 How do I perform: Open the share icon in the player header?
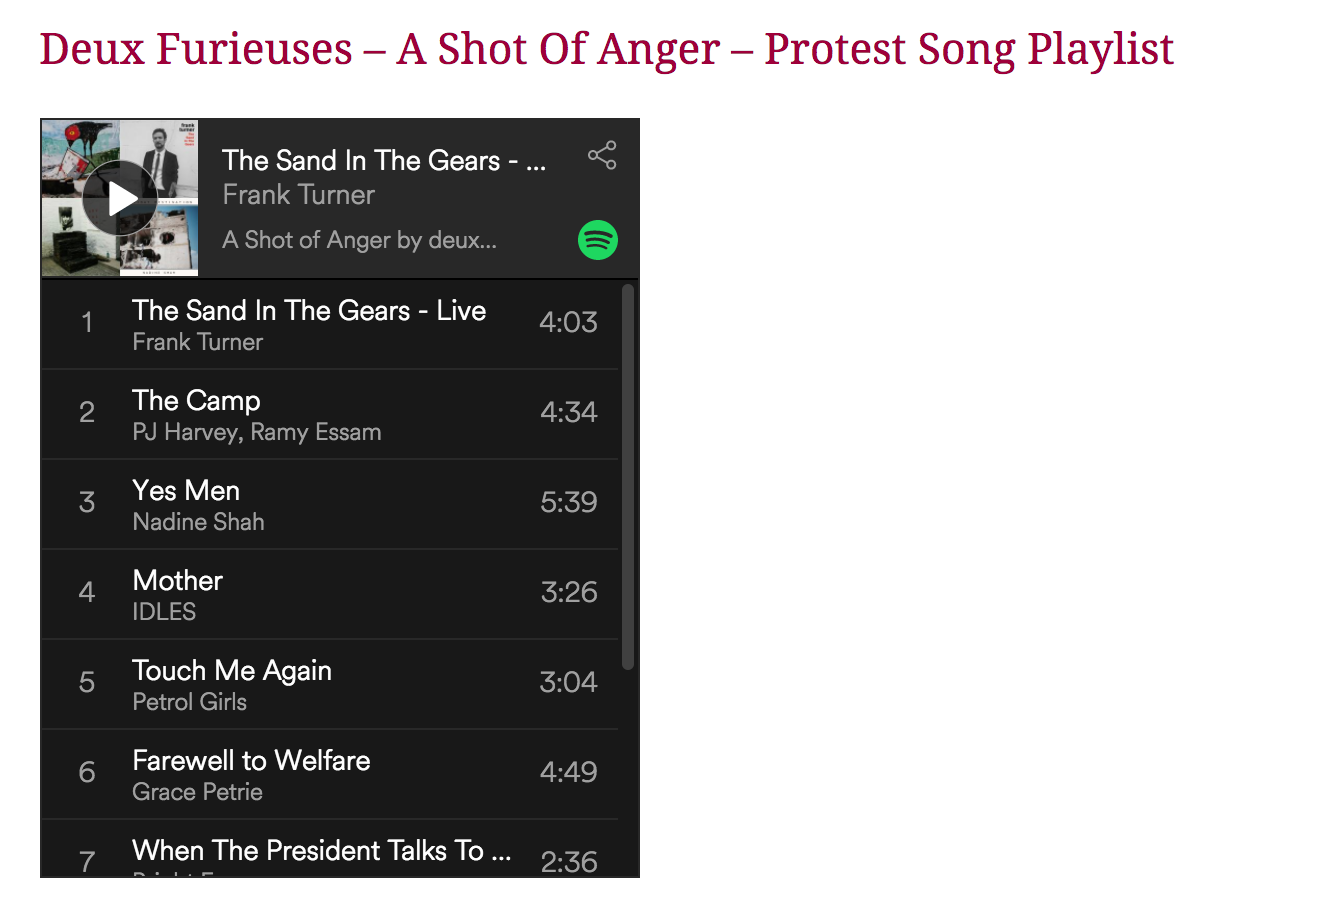click(602, 155)
